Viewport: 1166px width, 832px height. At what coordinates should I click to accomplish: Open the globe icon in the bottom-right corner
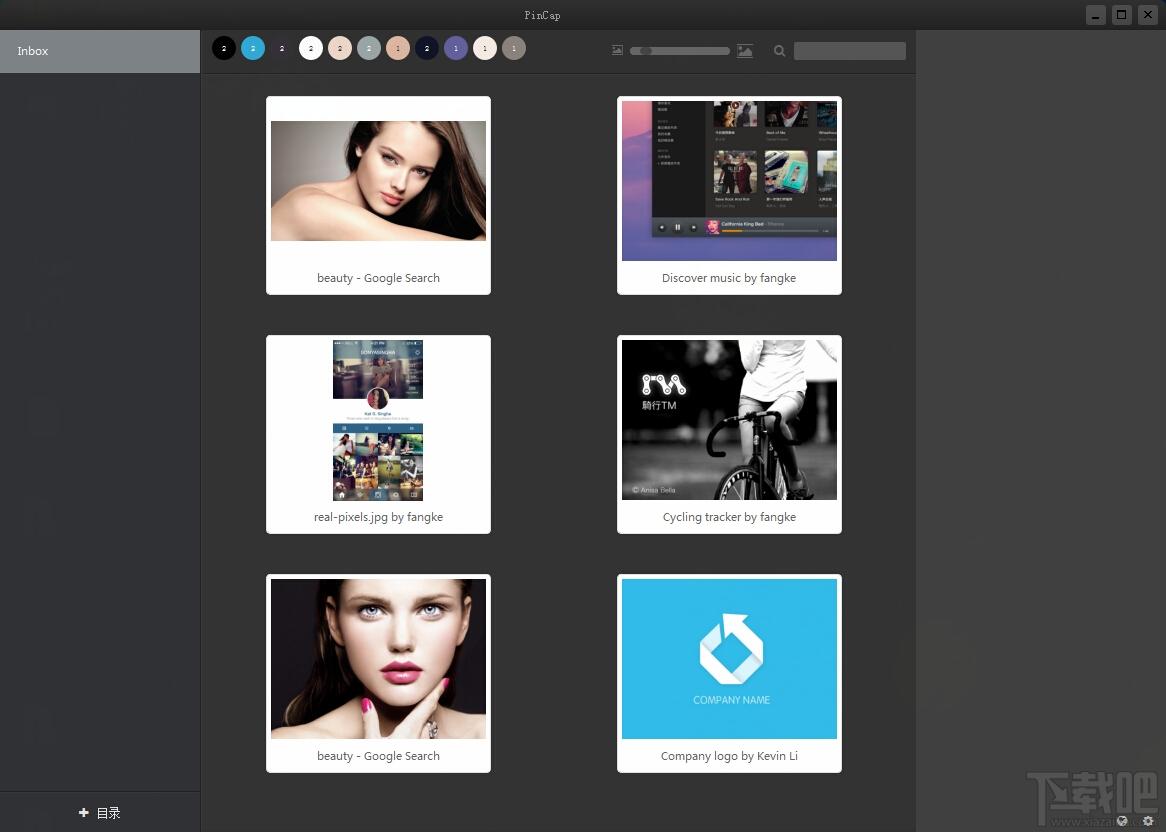click(1122, 821)
